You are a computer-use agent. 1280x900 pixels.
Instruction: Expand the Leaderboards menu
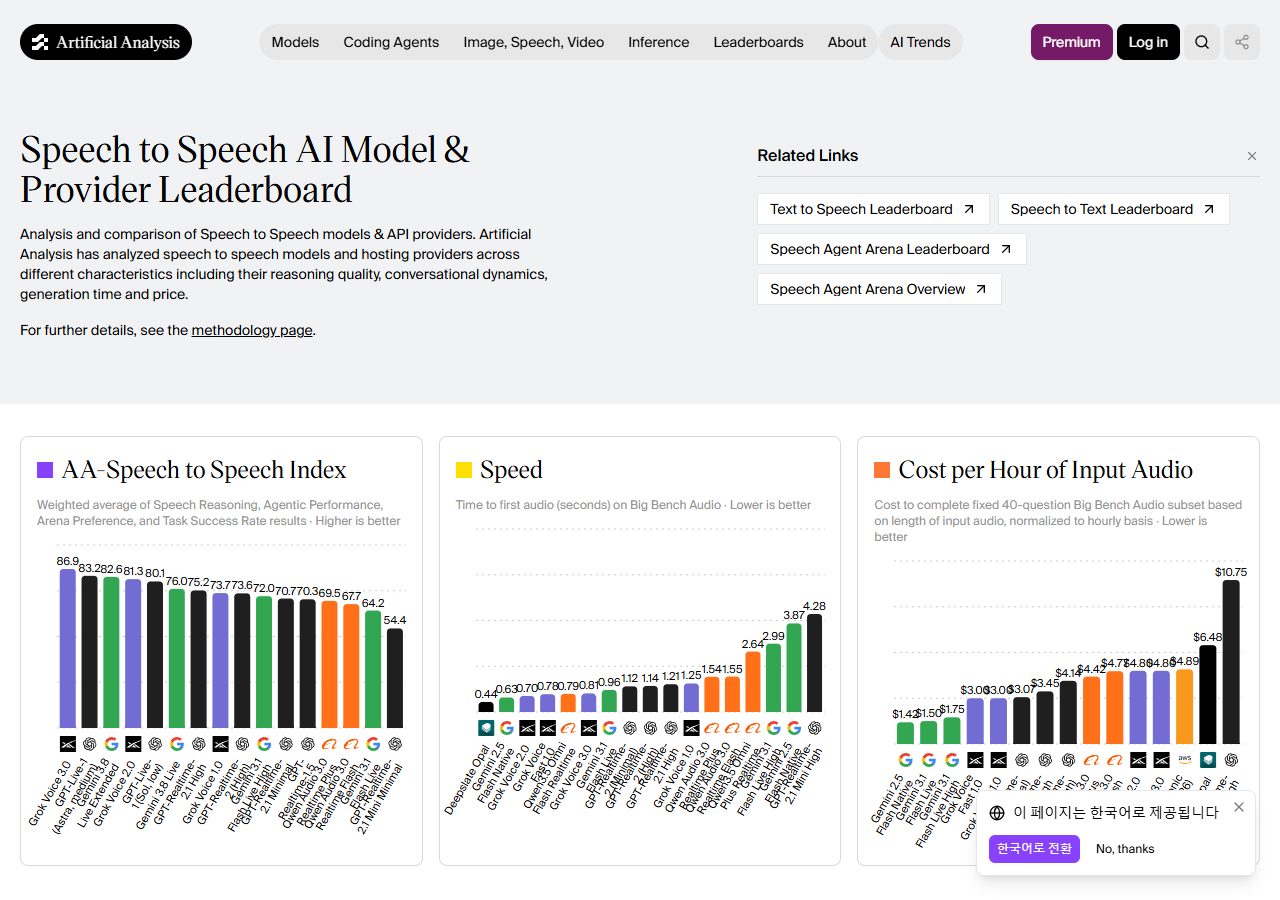758,42
